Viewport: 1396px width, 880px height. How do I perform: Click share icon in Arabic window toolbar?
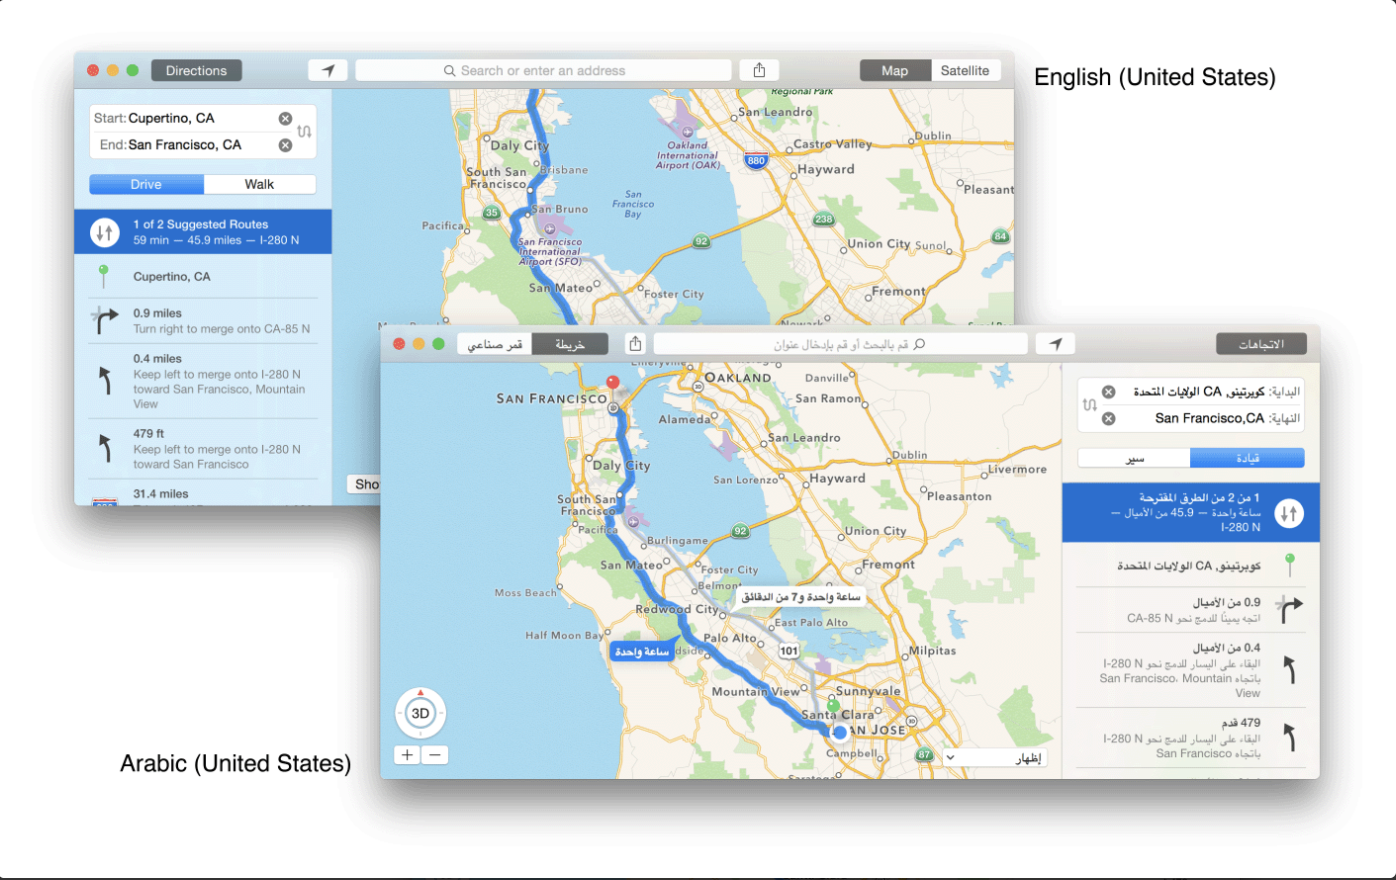[635, 344]
